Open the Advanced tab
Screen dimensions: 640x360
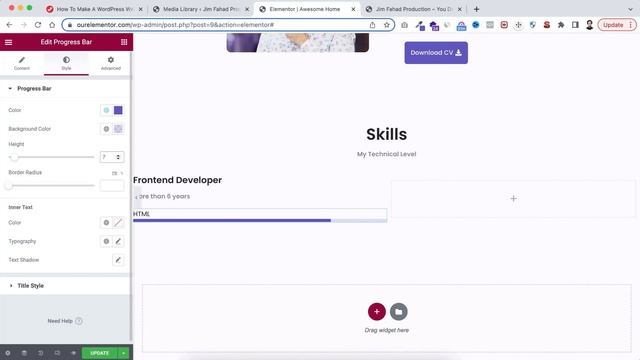tap(111, 63)
